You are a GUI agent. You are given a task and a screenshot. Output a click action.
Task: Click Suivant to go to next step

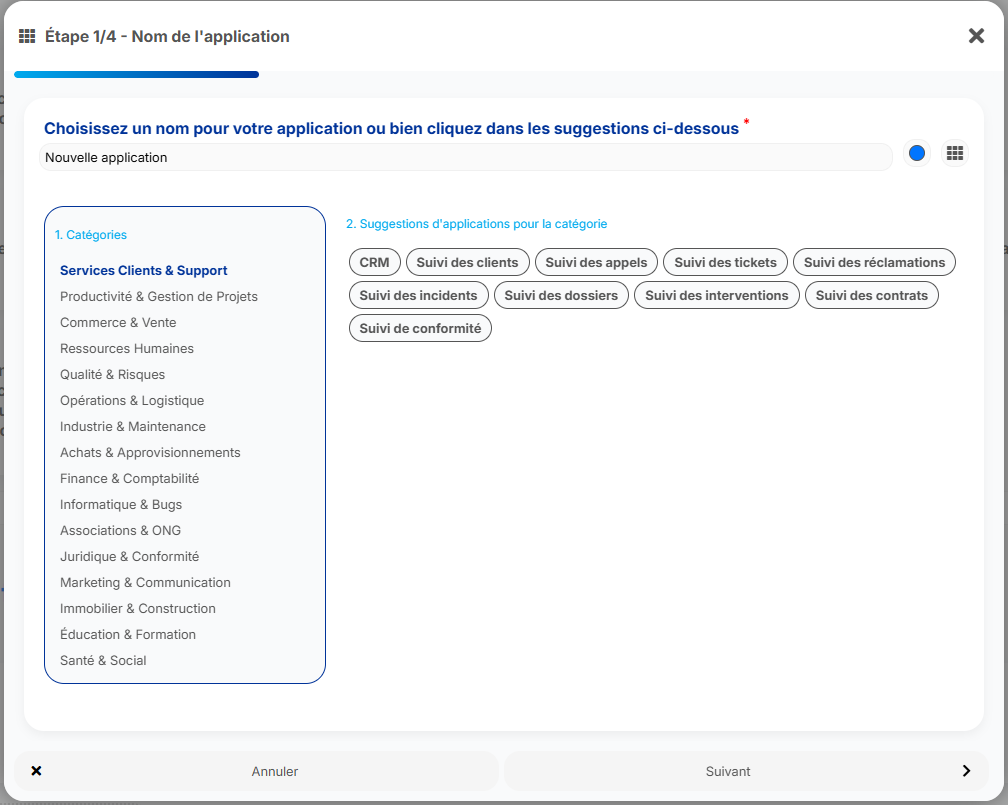coord(746,771)
